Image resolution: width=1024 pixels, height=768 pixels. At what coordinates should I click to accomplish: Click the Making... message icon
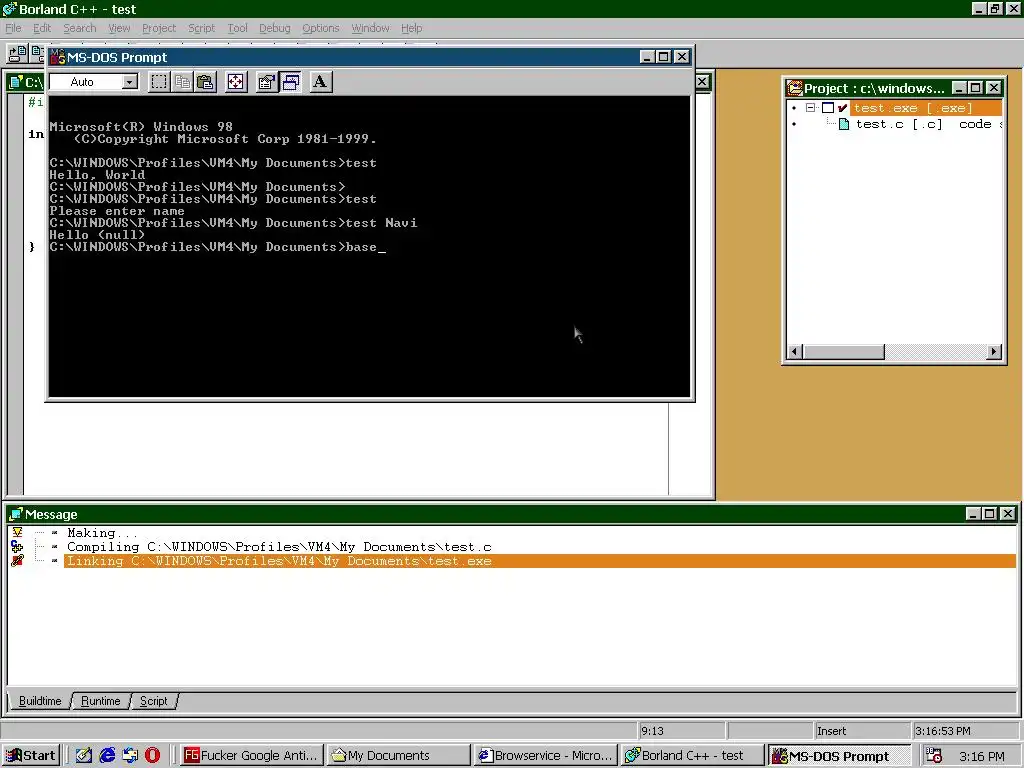17,532
